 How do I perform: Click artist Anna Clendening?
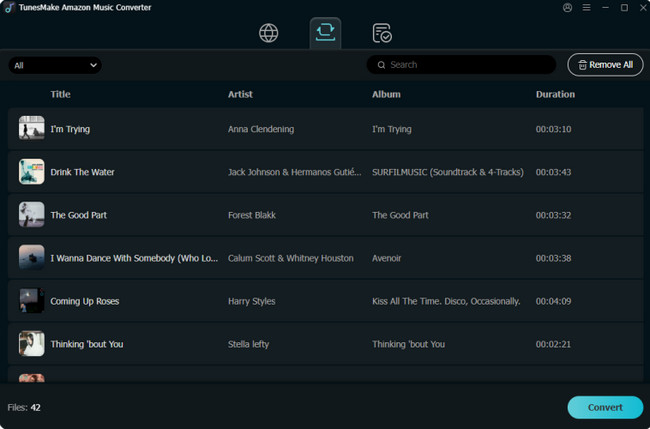pyautogui.click(x=261, y=129)
